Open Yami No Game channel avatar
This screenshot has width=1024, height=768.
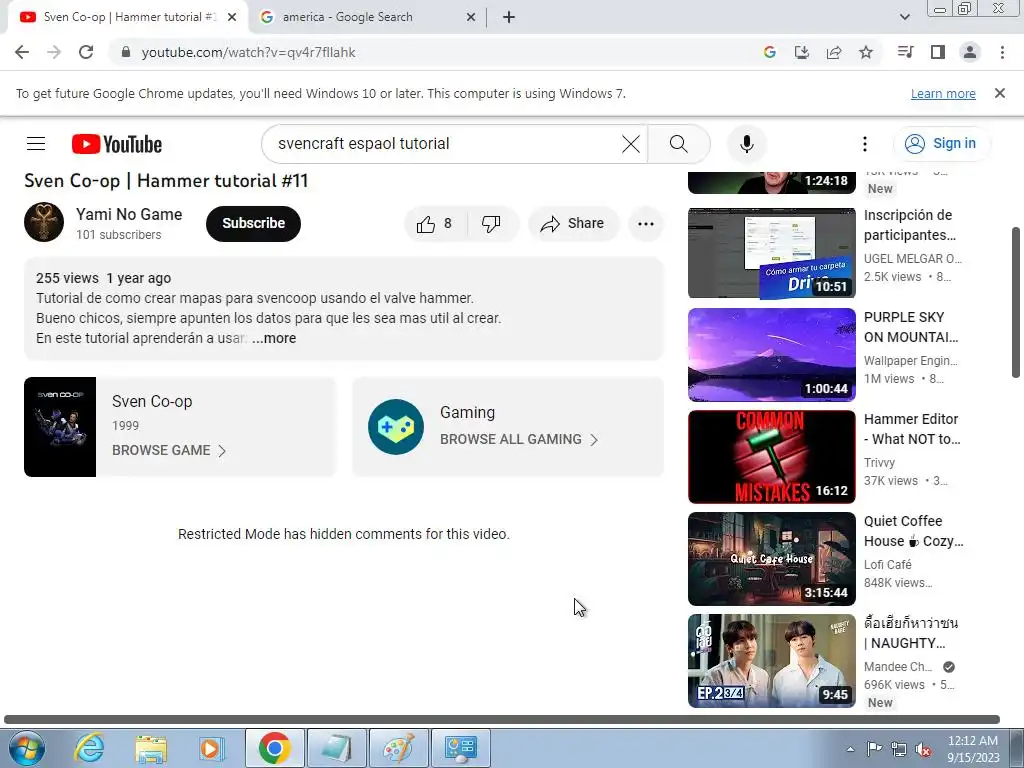44,222
